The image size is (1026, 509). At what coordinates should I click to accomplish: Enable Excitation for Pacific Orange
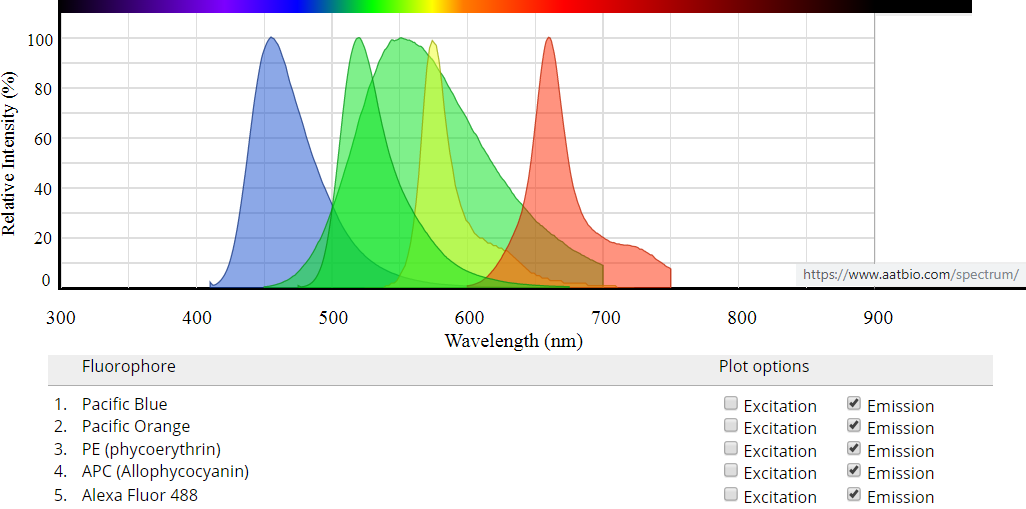[731, 426]
